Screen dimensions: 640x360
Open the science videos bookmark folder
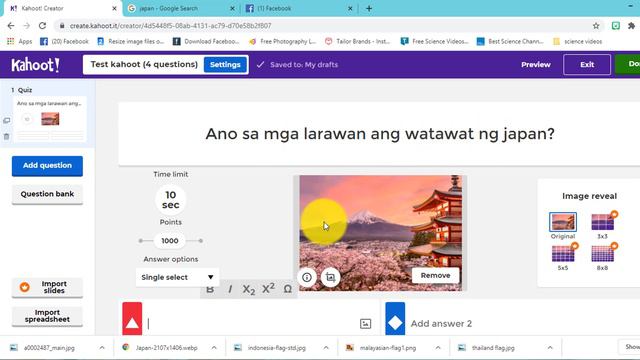tap(578, 41)
